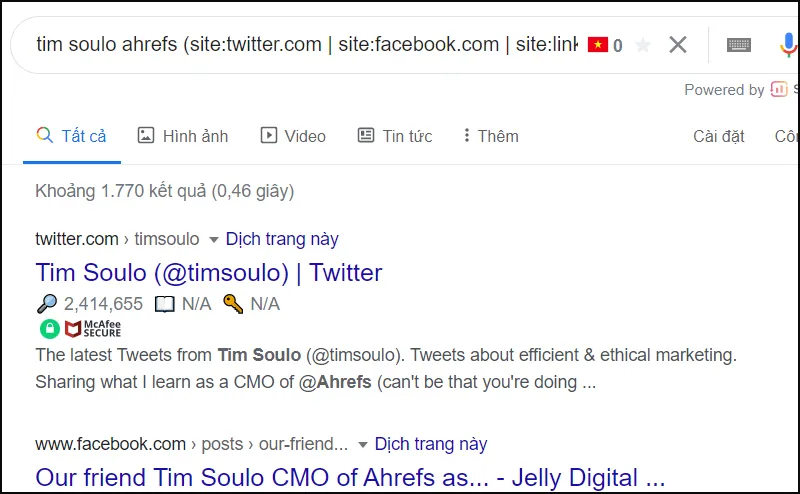Click the Vietnam flag icon in search bar

tap(598, 45)
